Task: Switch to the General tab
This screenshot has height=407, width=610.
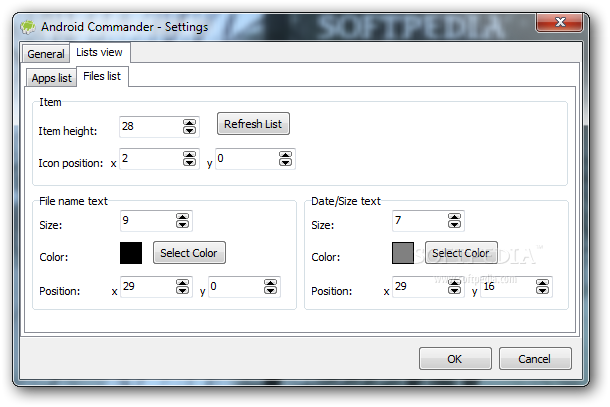Action: [x=46, y=54]
